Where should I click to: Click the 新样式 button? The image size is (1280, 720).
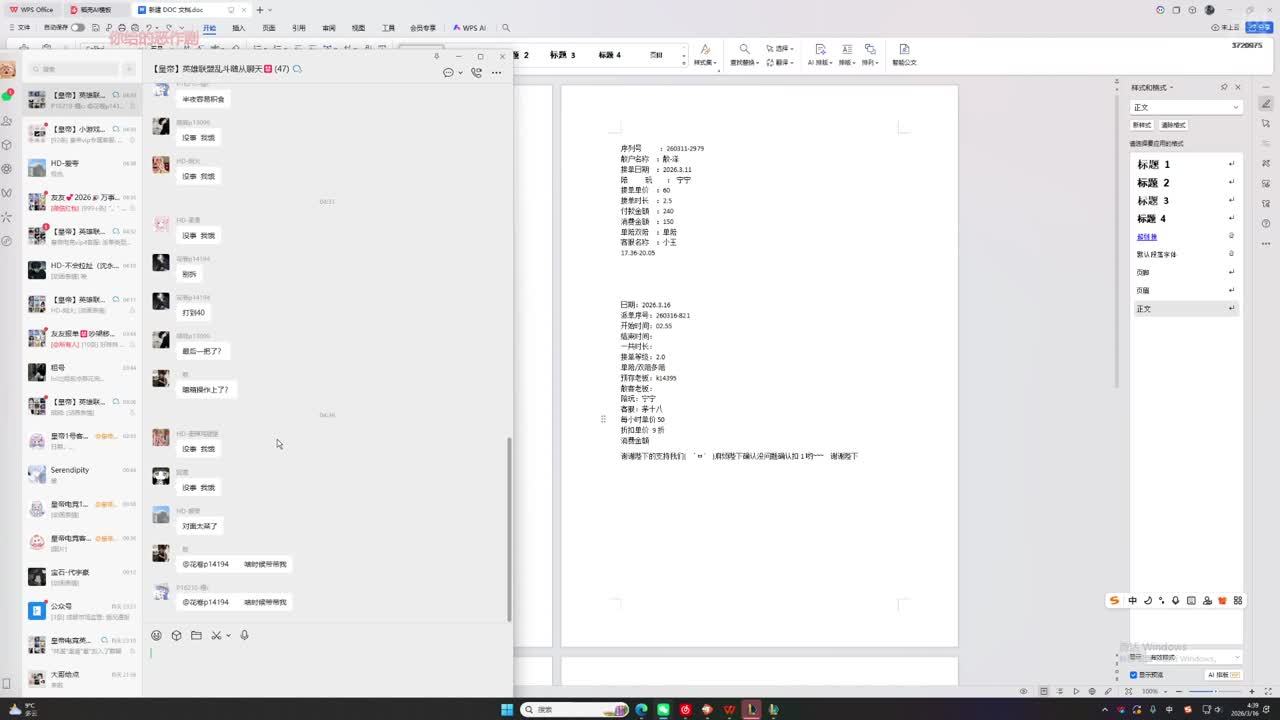[x=1141, y=125]
